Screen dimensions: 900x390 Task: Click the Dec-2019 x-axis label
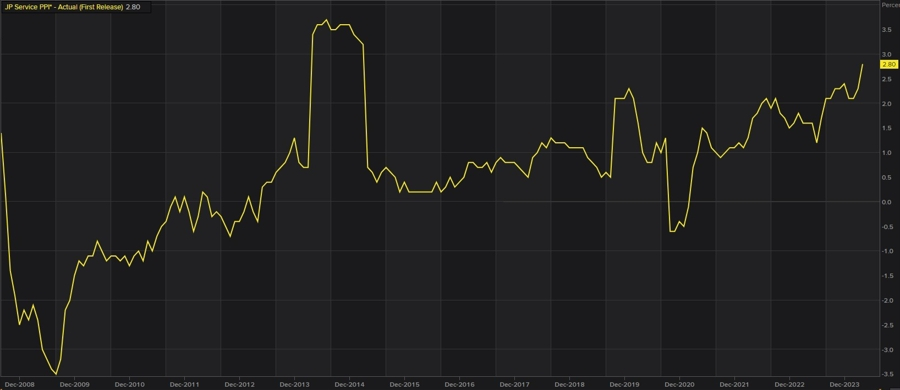coord(624,384)
